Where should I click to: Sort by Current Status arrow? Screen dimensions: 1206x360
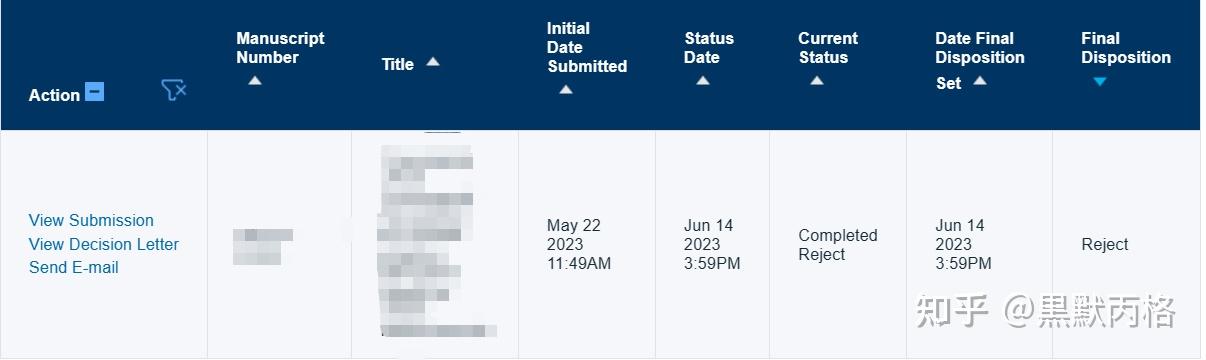(x=817, y=81)
